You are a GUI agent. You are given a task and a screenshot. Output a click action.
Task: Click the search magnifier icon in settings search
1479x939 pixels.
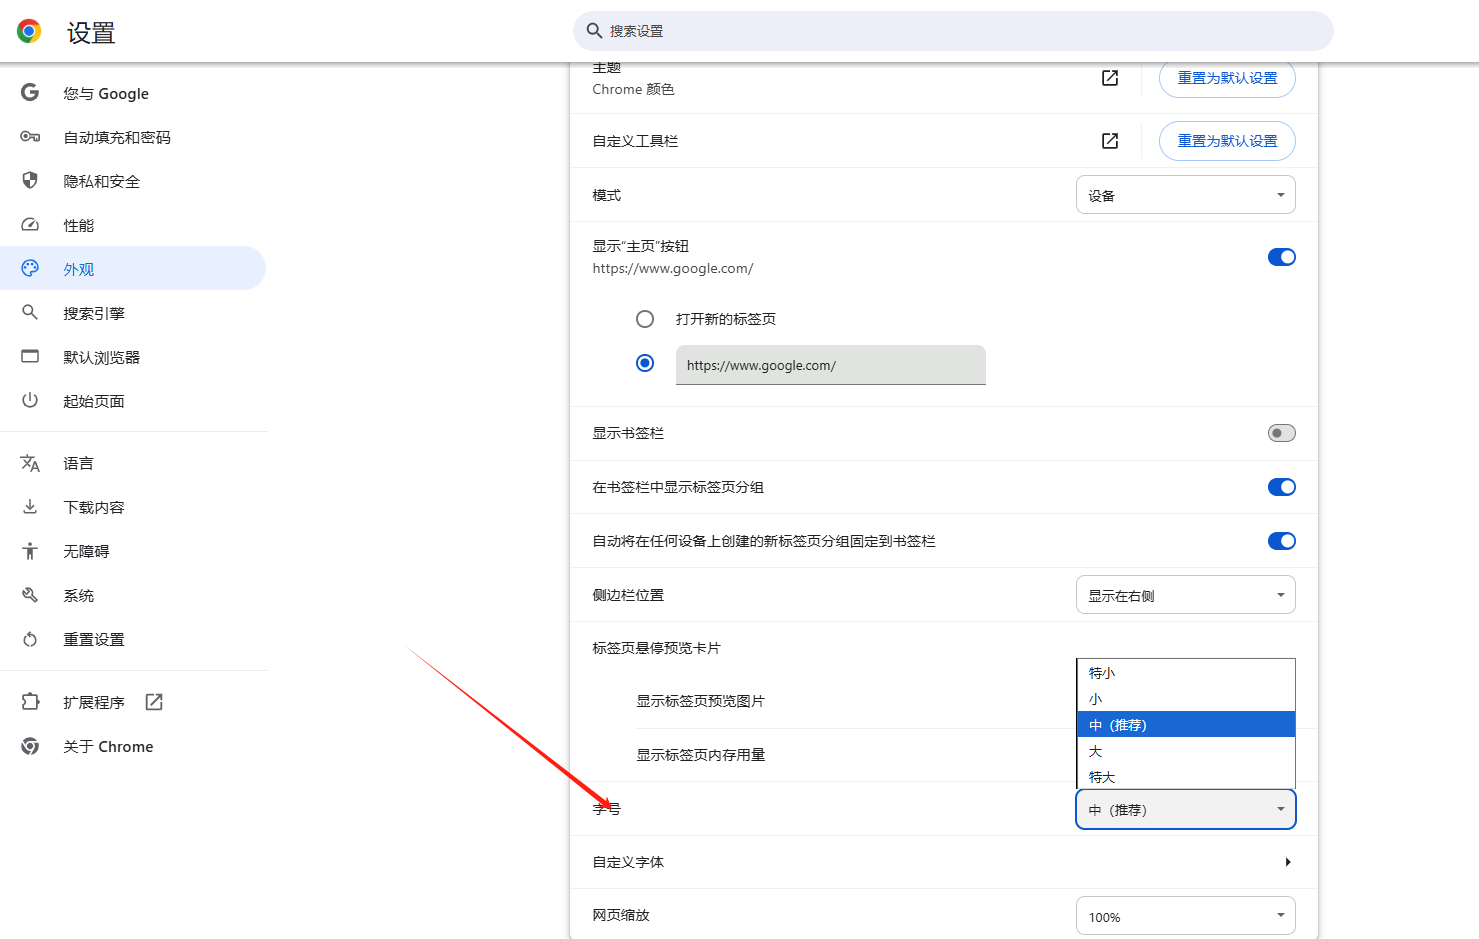point(594,31)
